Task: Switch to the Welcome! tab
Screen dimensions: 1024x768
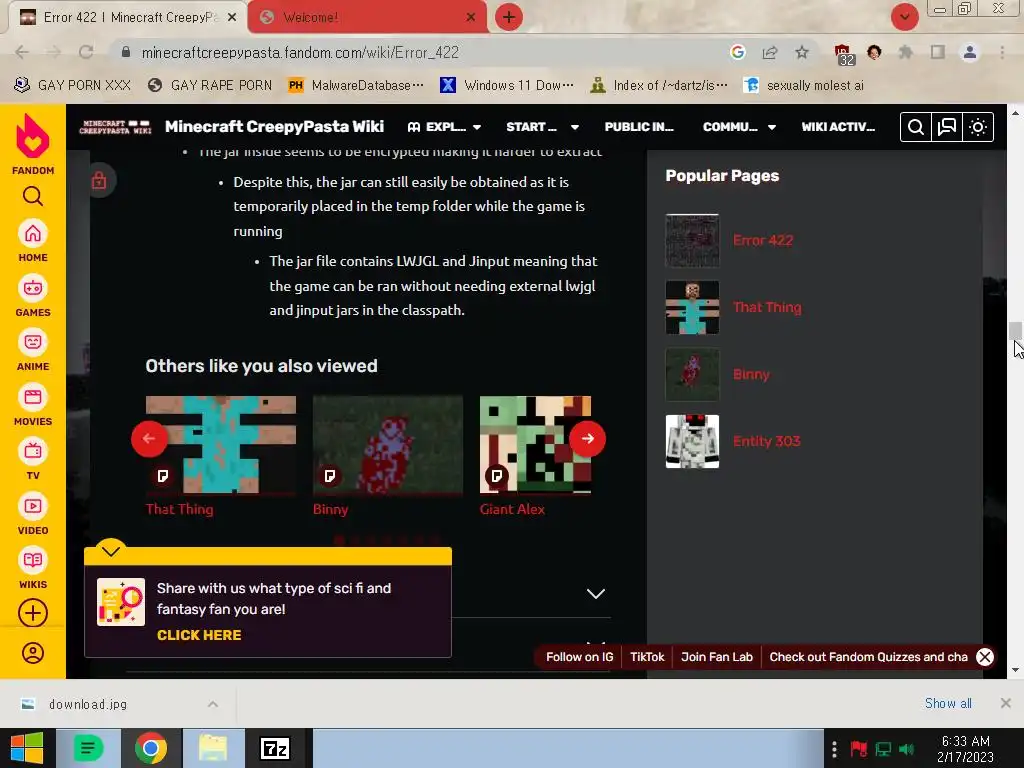Action: click(x=367, y=17)
